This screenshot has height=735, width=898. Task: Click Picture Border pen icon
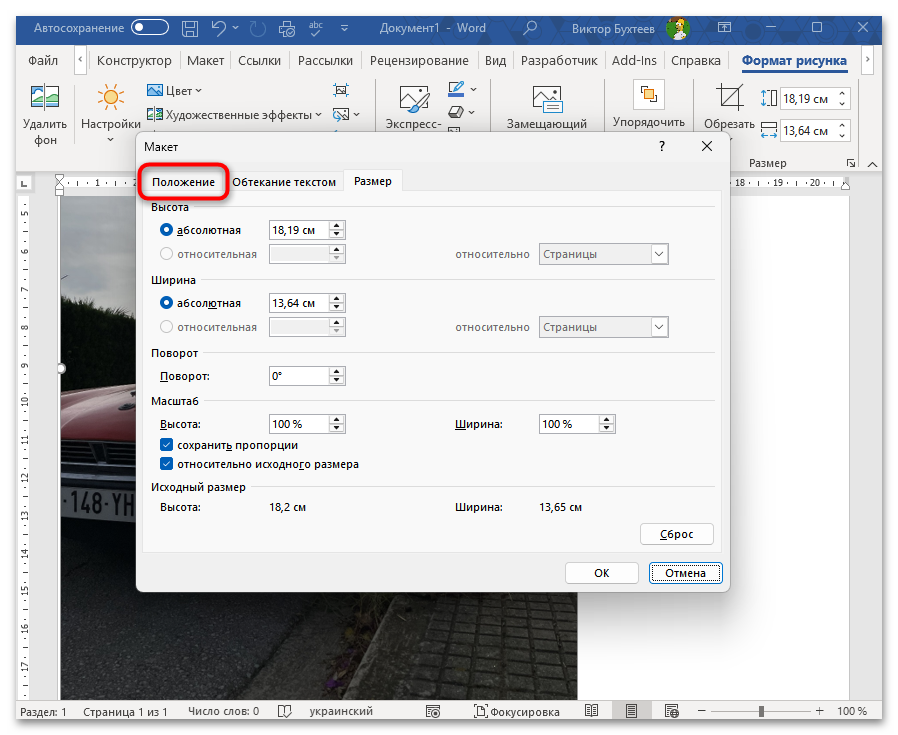(x=456, y=89)
